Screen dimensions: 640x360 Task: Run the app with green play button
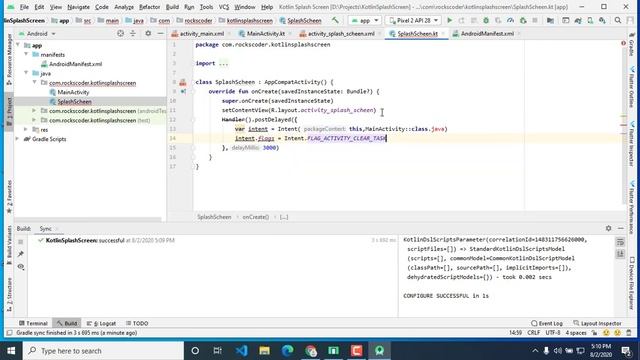pyautogui.click(x=449, y=20)
